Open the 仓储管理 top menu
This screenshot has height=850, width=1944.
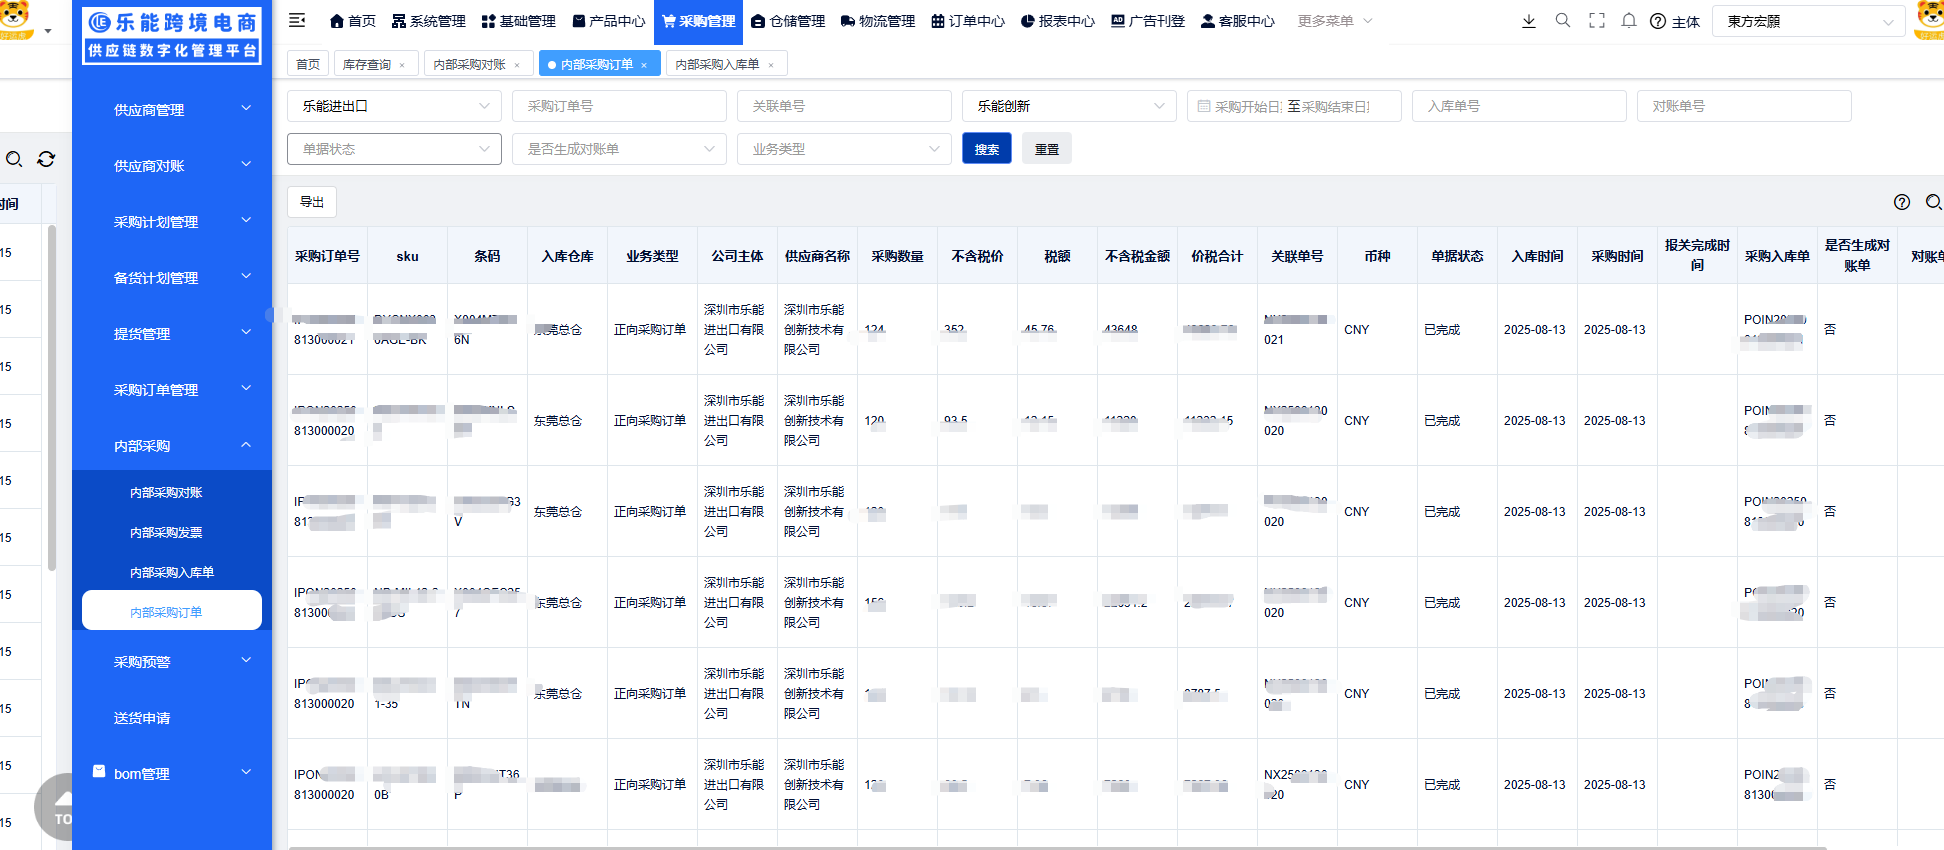pyautogui.click(x=788, y=21)
